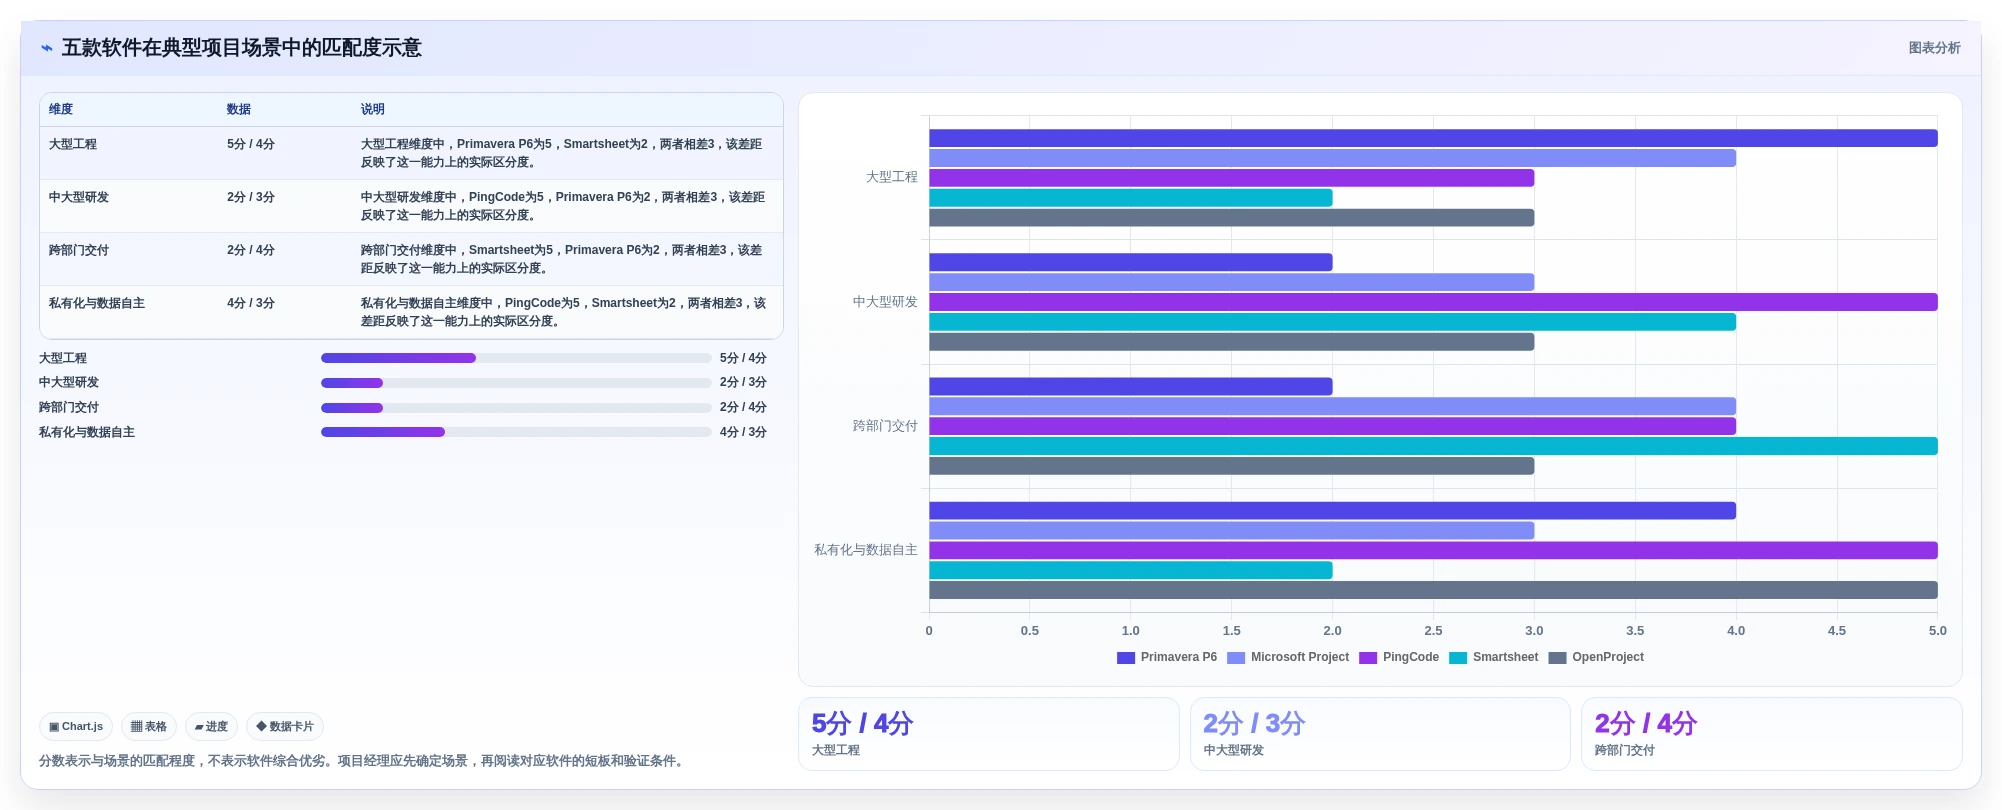Click OpenProject bar in 私有化与数据自主 group
Viewport: 2002px width, 810px height.
pos(1433,590)
